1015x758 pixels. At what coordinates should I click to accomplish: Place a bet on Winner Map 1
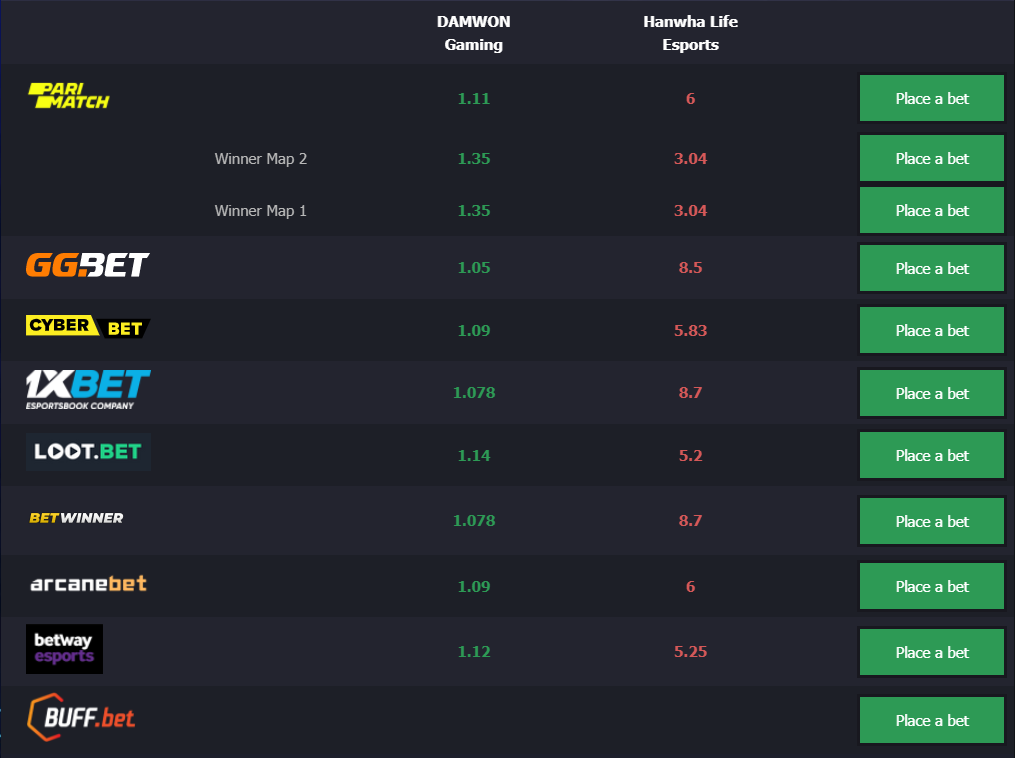931,210
